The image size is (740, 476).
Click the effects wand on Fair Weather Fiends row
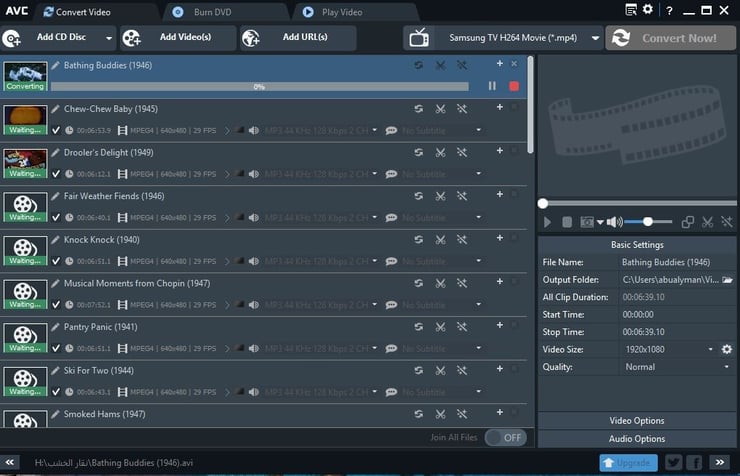[x=462, y=196]
